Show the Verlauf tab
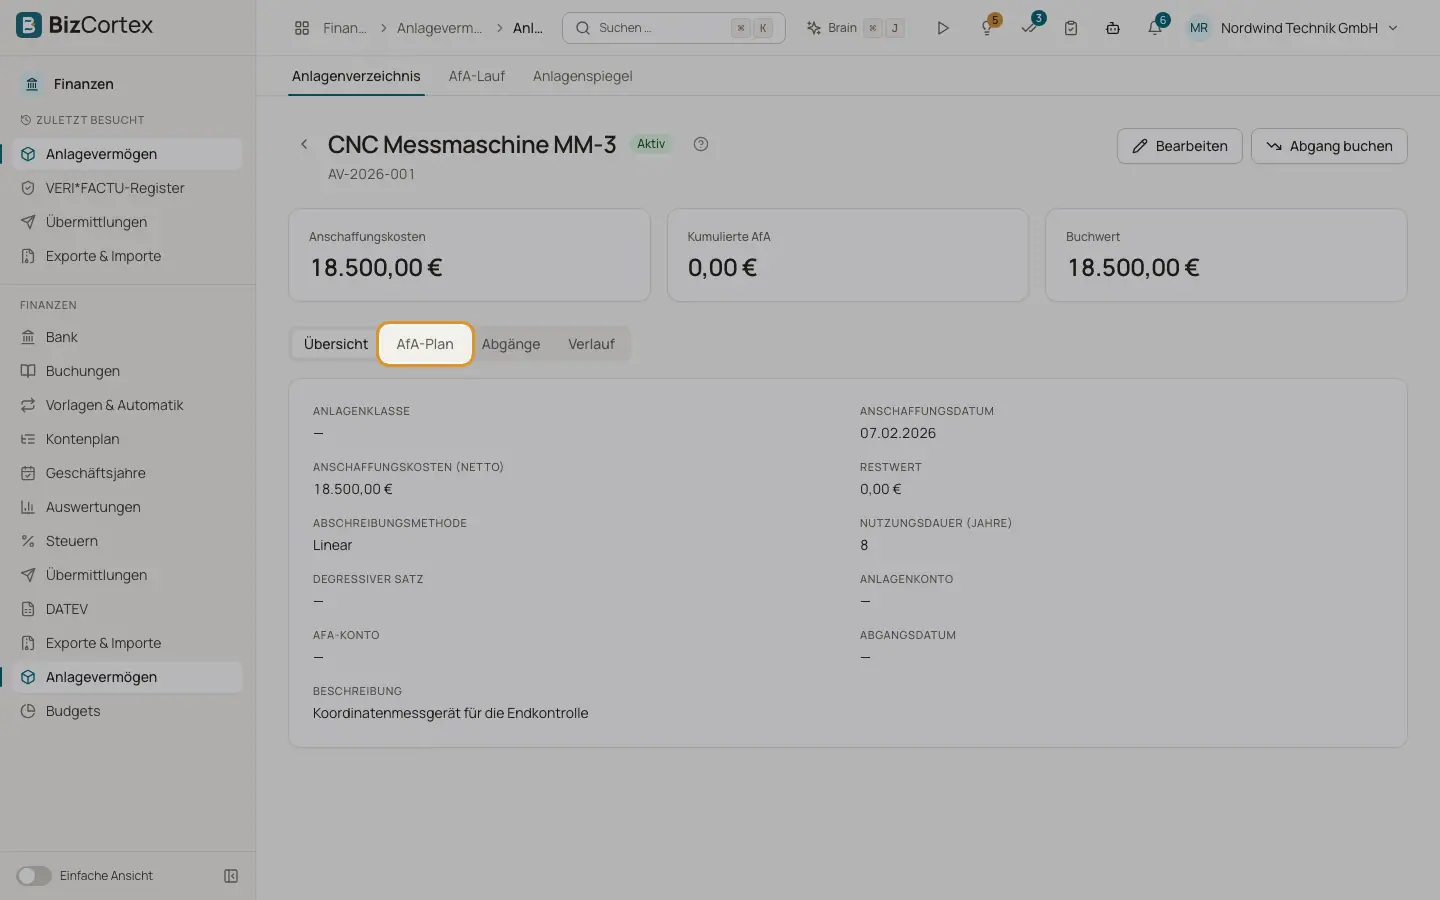The height and width of the screenshot is (900, 1440). [x=591, y=344]
